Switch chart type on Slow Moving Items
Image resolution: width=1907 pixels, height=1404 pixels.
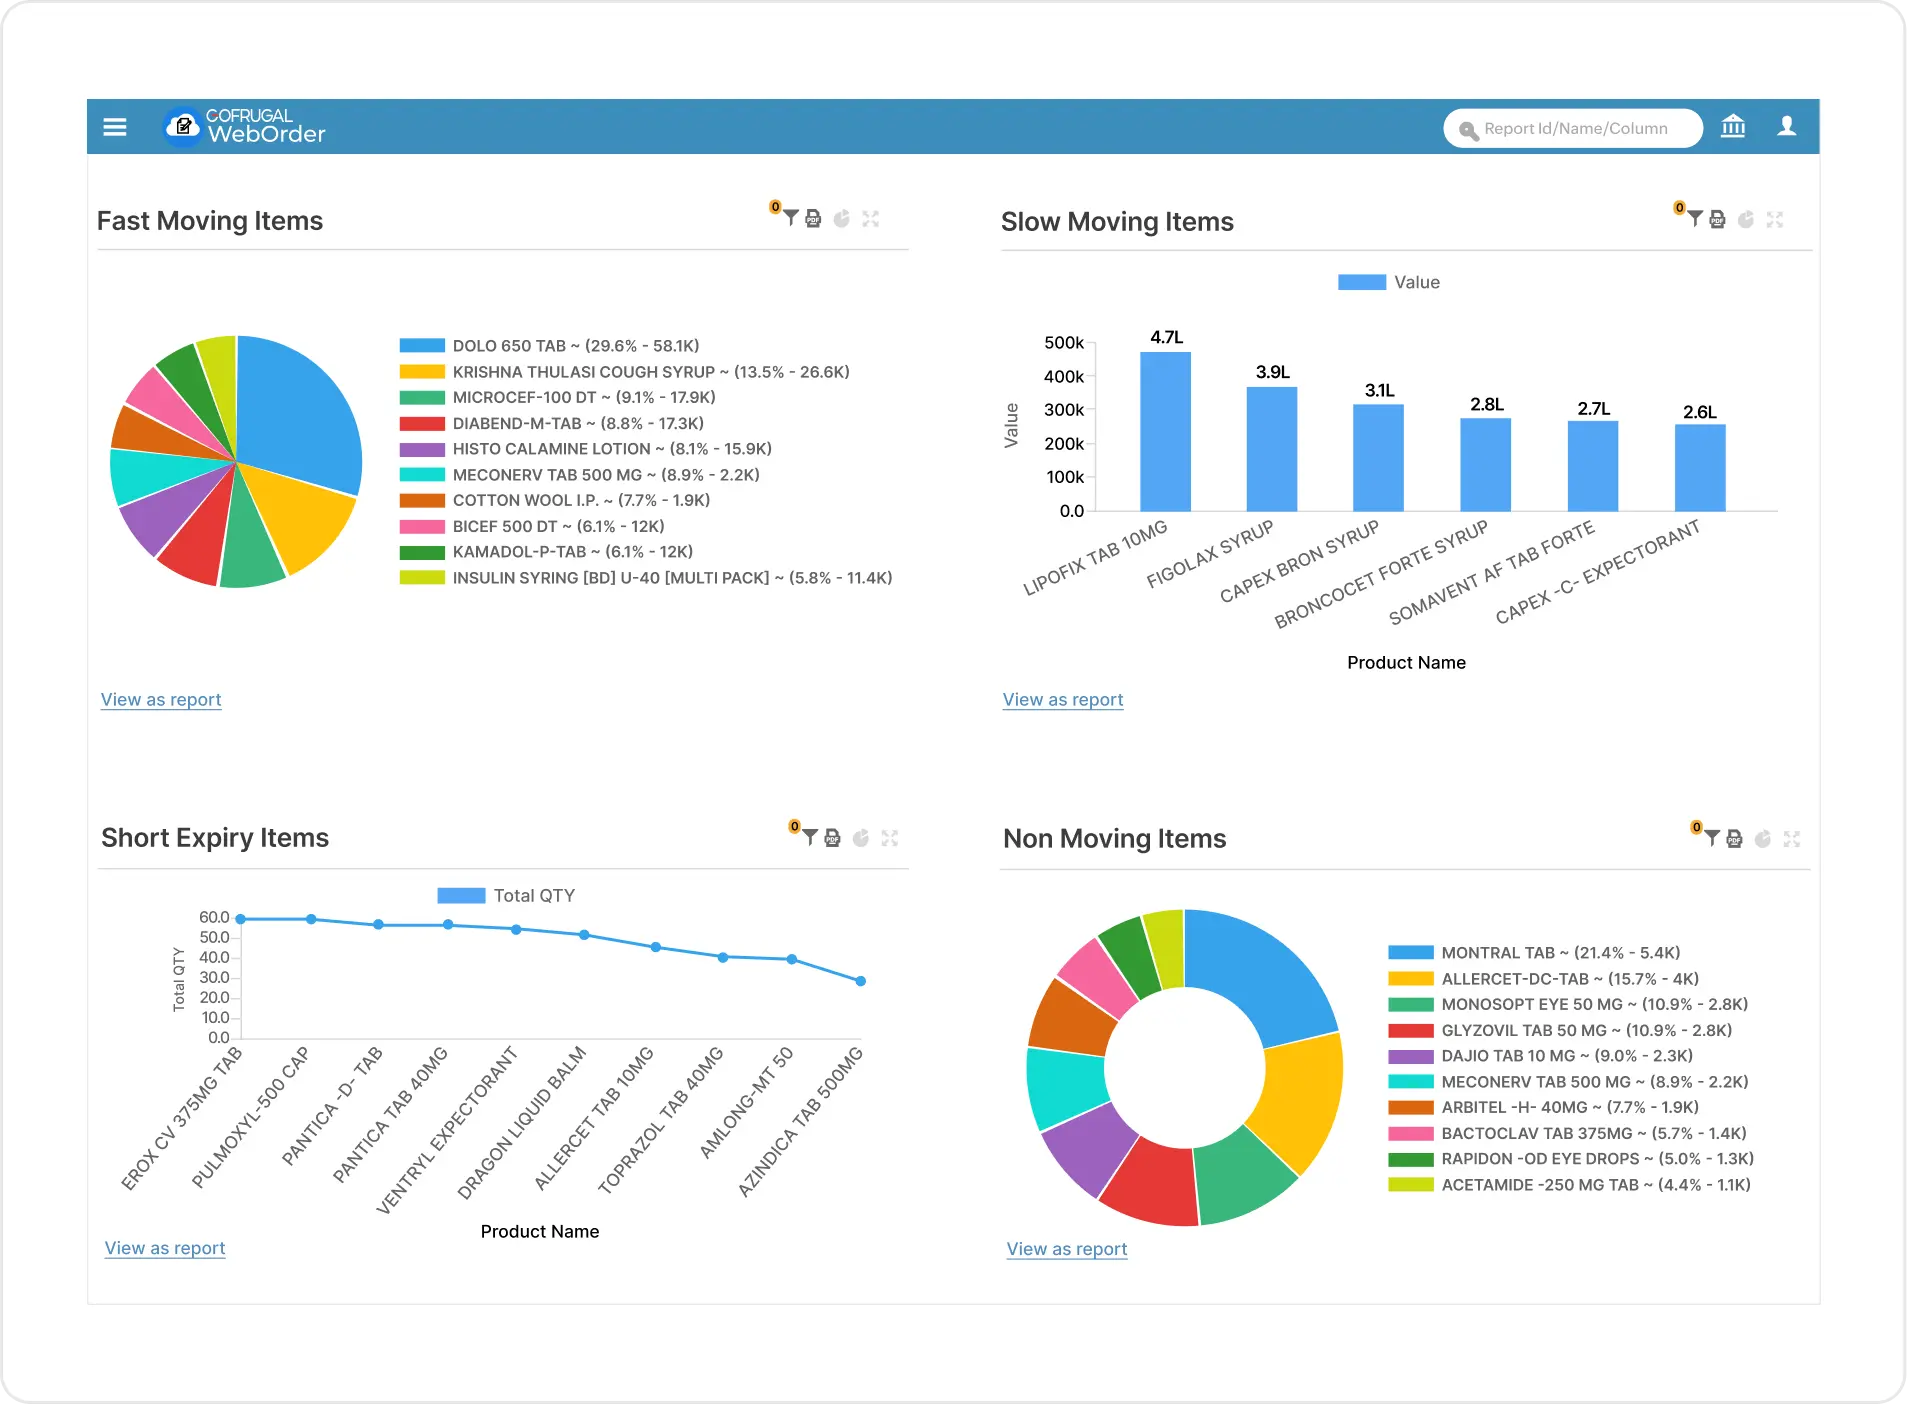coord(1747,220)
